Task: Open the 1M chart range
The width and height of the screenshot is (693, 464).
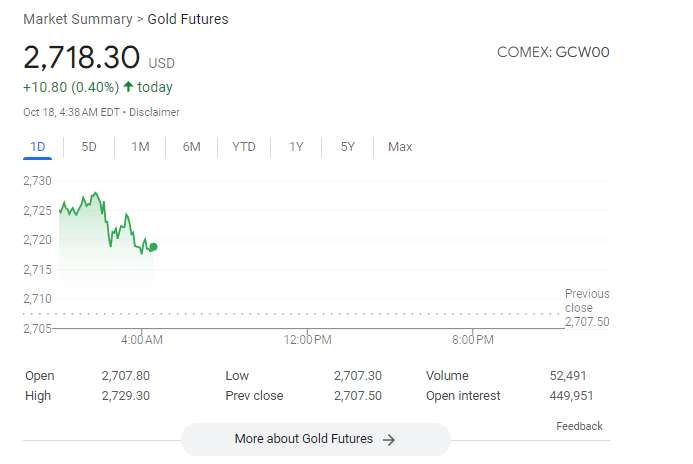Action: 140,147
